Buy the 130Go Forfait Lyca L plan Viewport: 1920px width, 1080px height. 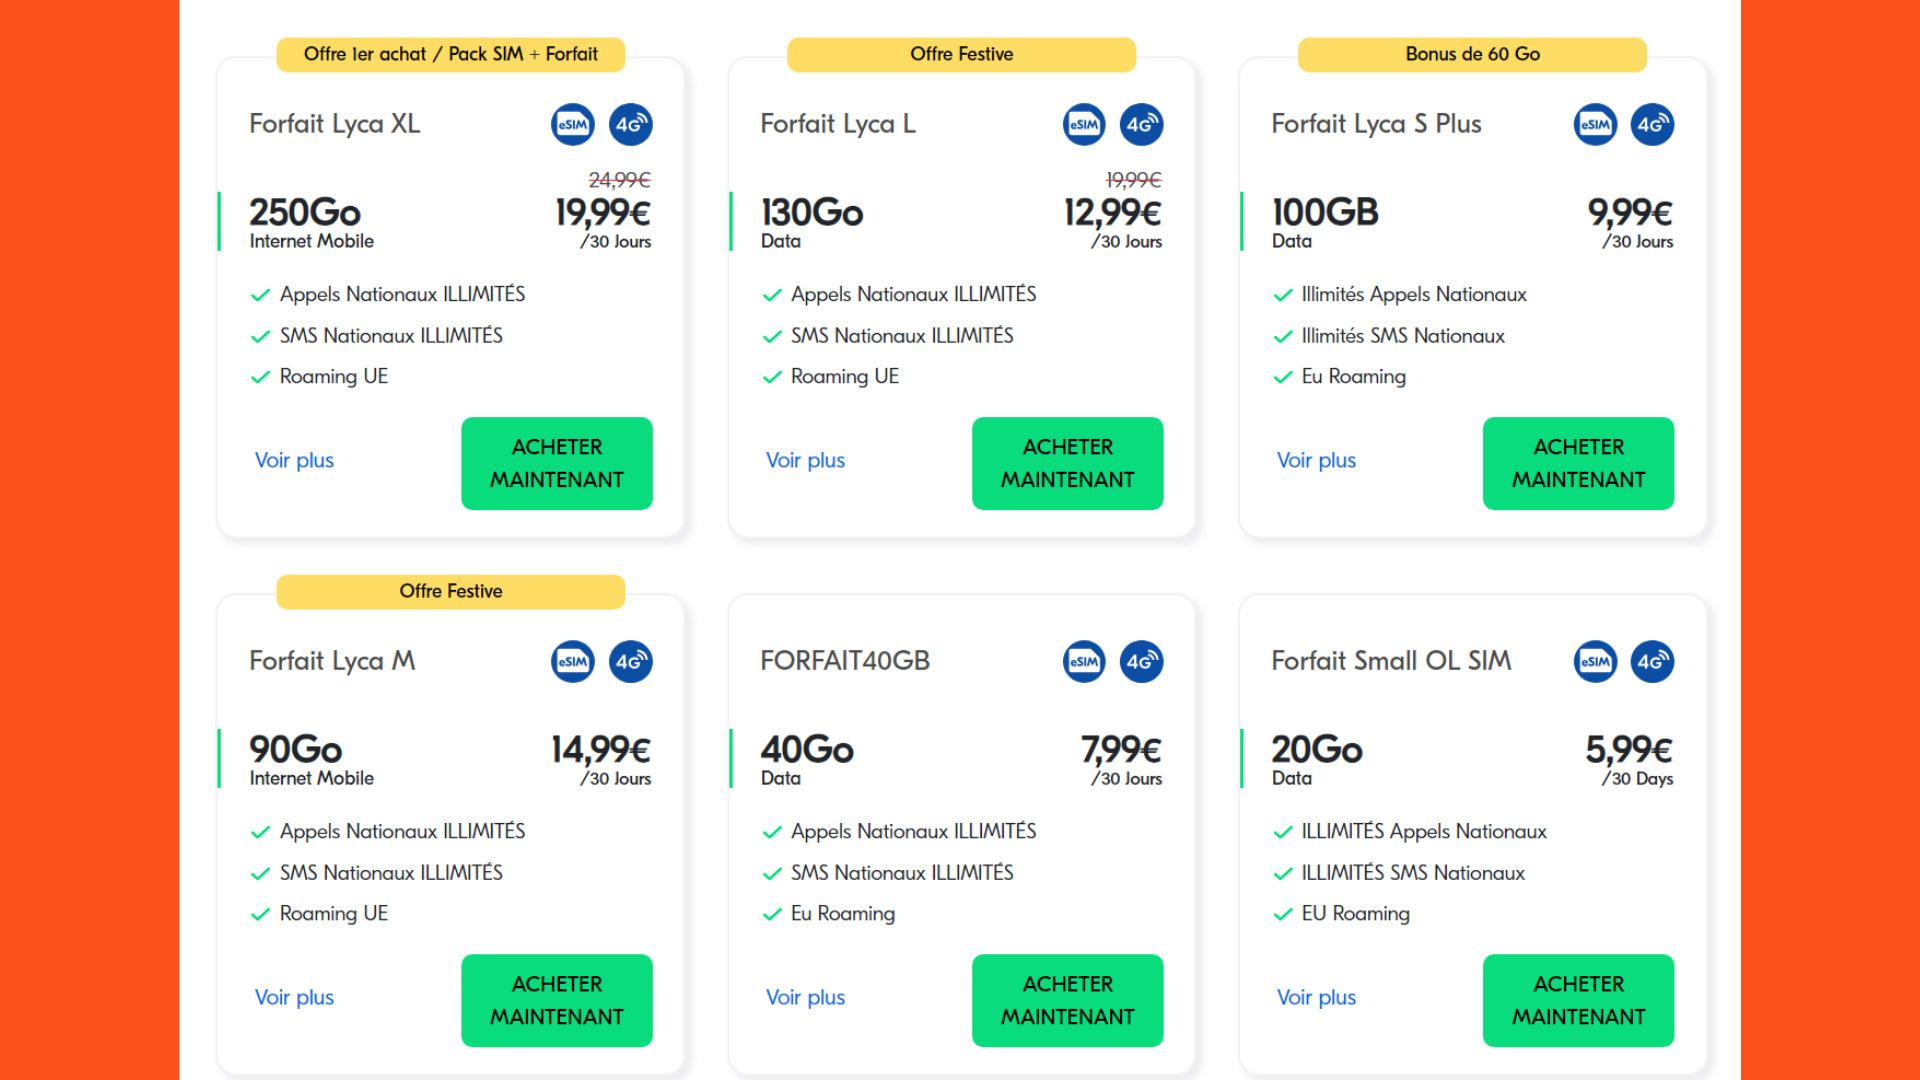1068,463
